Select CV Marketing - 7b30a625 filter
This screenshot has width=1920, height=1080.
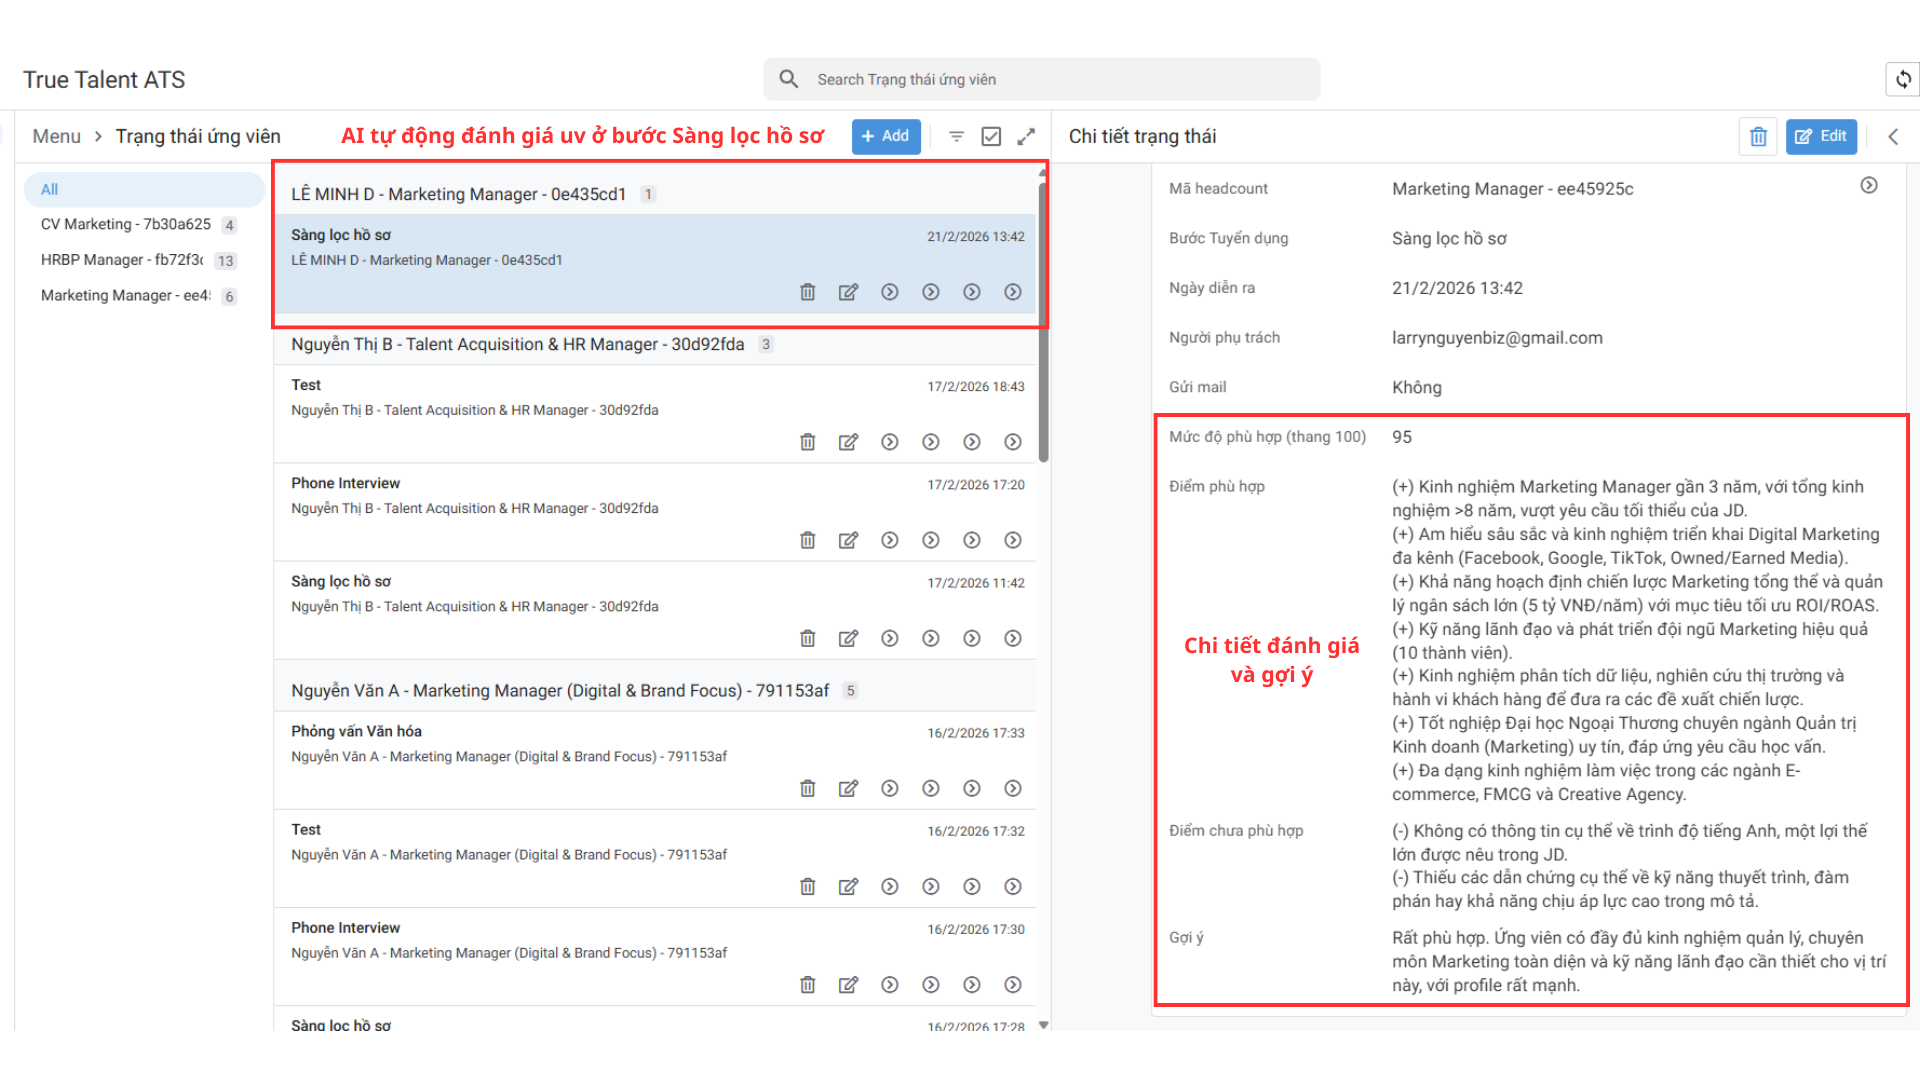coord(126,224)
